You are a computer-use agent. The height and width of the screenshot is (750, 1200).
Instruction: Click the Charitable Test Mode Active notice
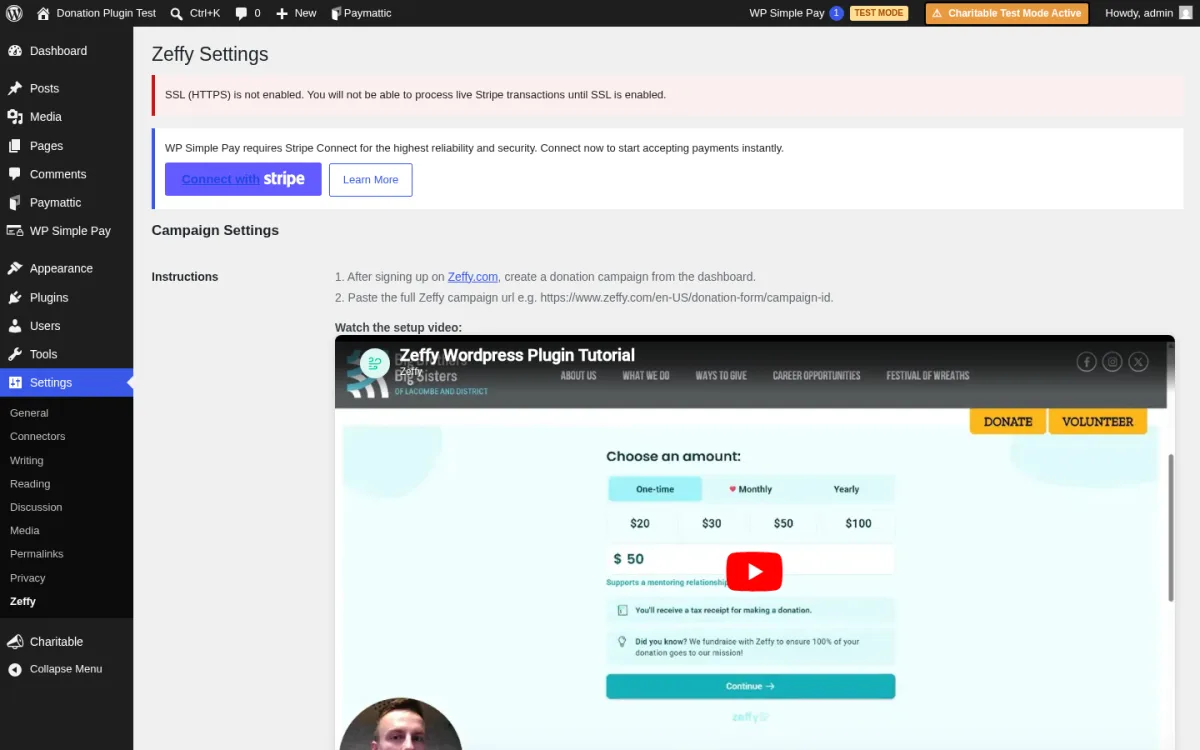pos(1006,13)
